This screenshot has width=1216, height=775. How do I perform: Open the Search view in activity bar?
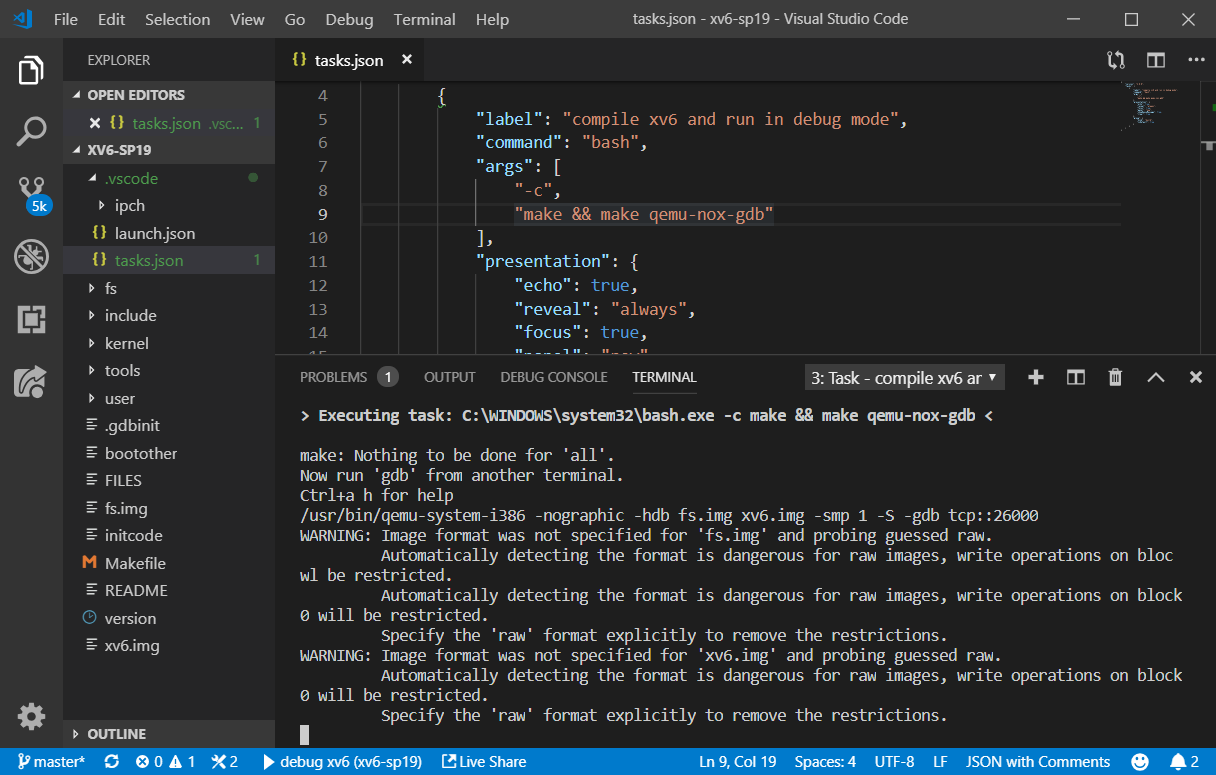(31, 130)
